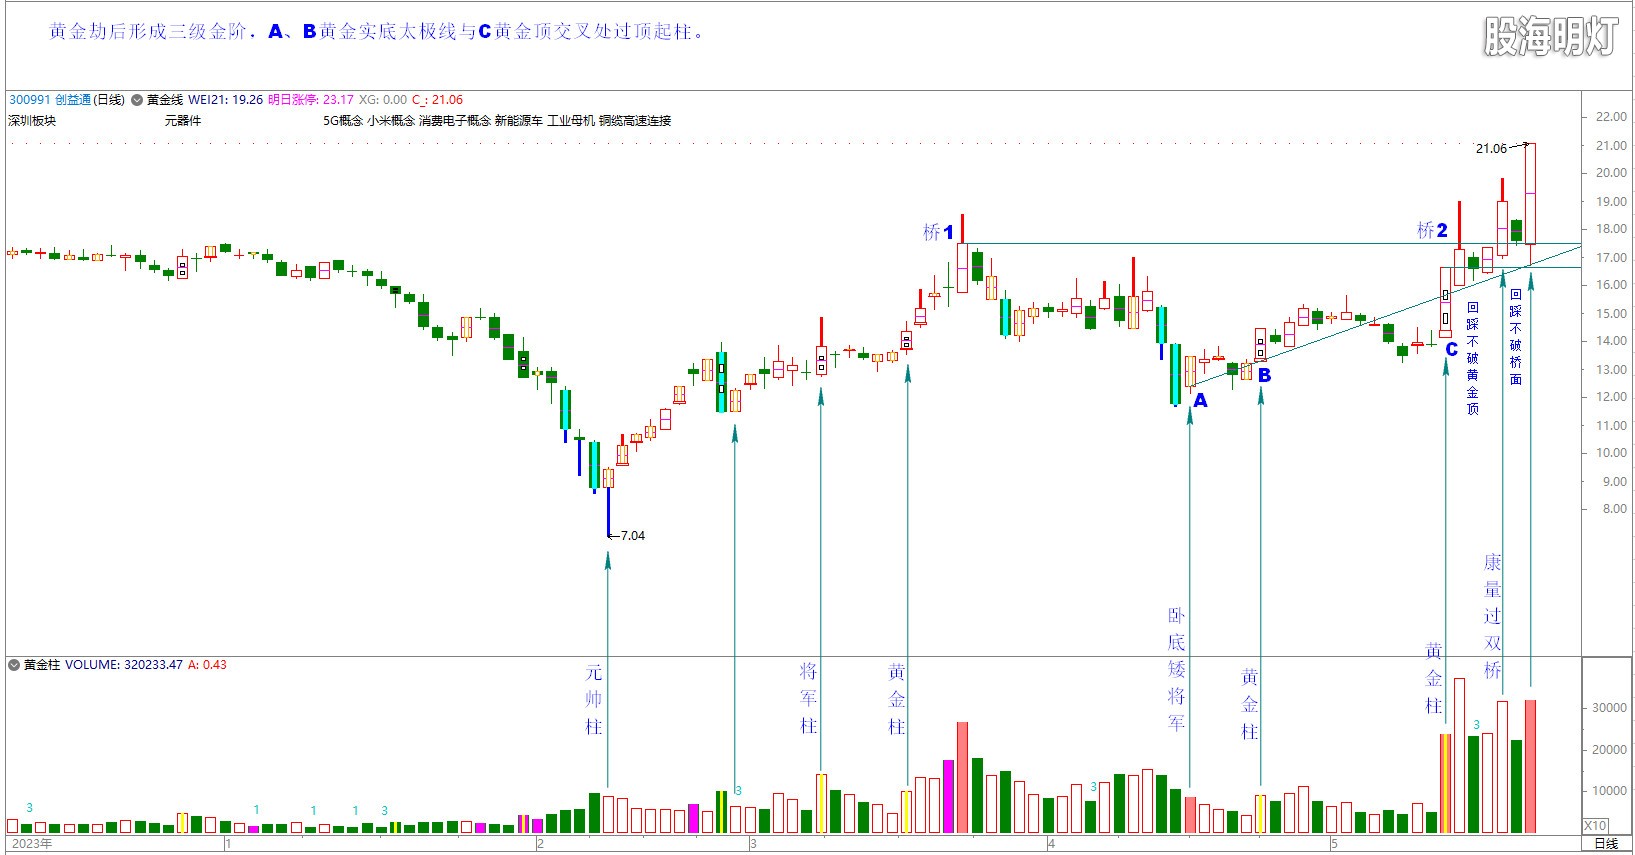Click the 13.00 tick on the price axis
Image resolution: width=1635 pixels, height=855 pixels.
point(1611,370)
